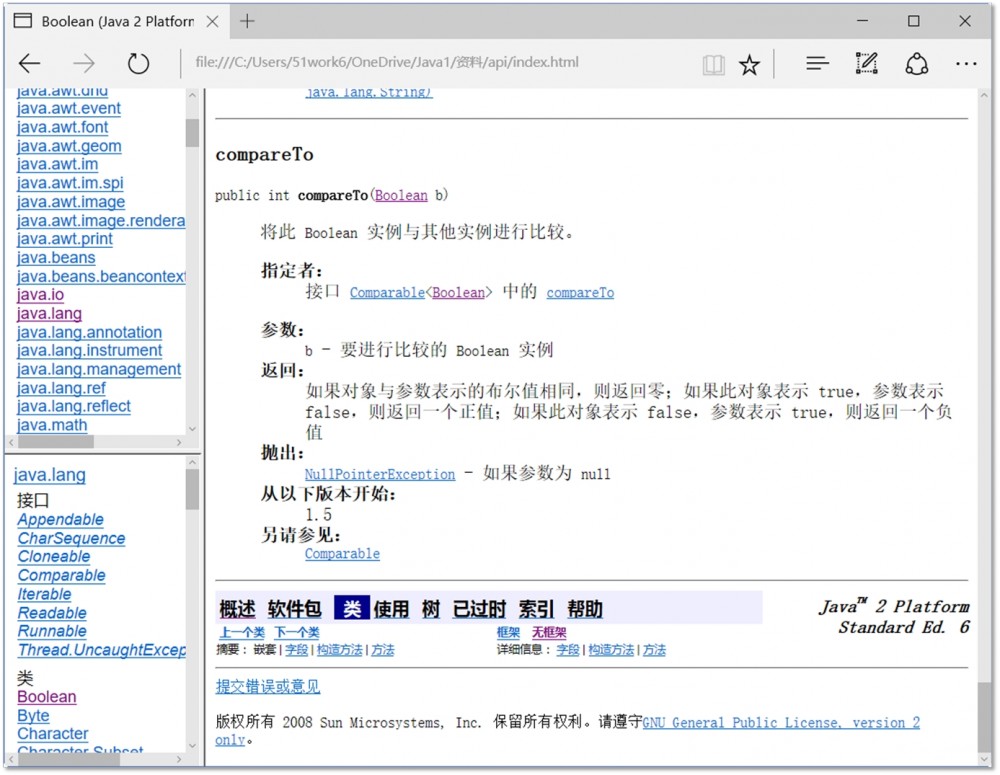Open the More actions menu
This screenshot has width=1000, height=775.
coord(966,62)
